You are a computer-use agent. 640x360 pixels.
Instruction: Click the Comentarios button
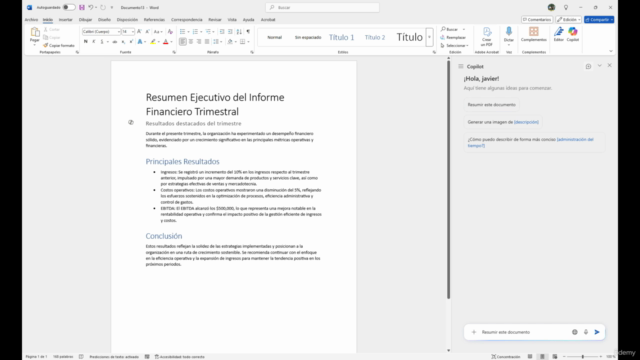pos(537,20)
